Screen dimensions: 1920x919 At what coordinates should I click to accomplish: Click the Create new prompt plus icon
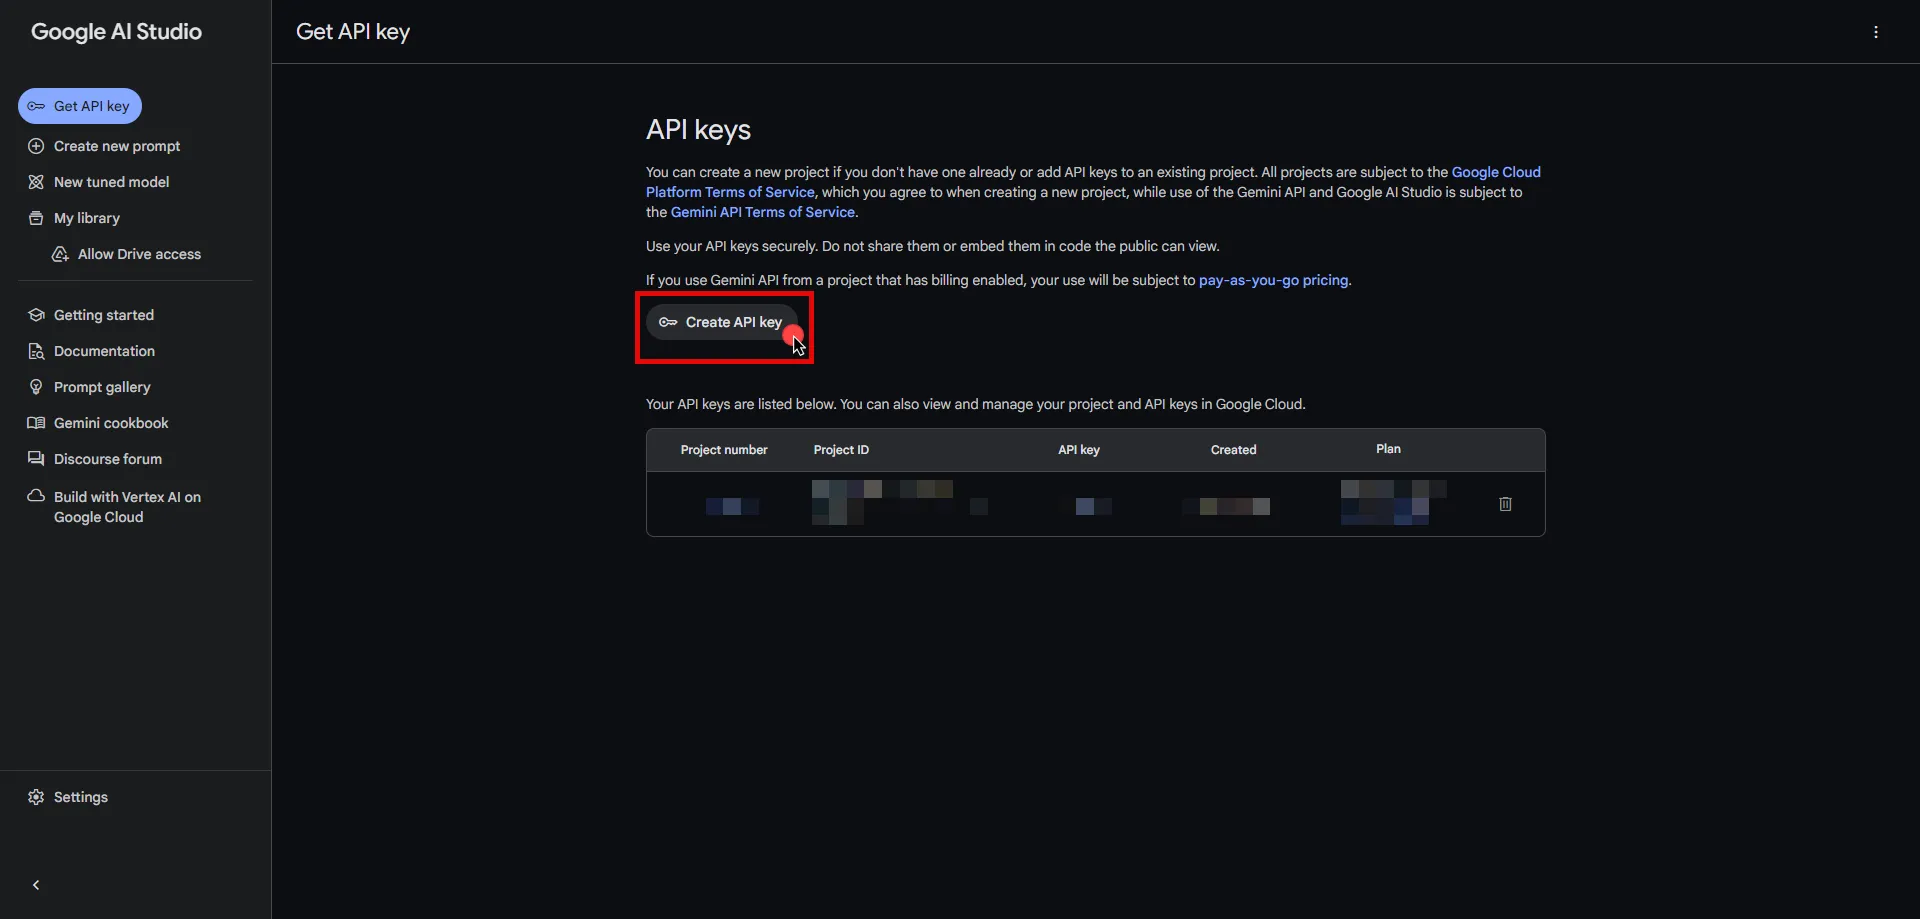[x=36, y=146]
